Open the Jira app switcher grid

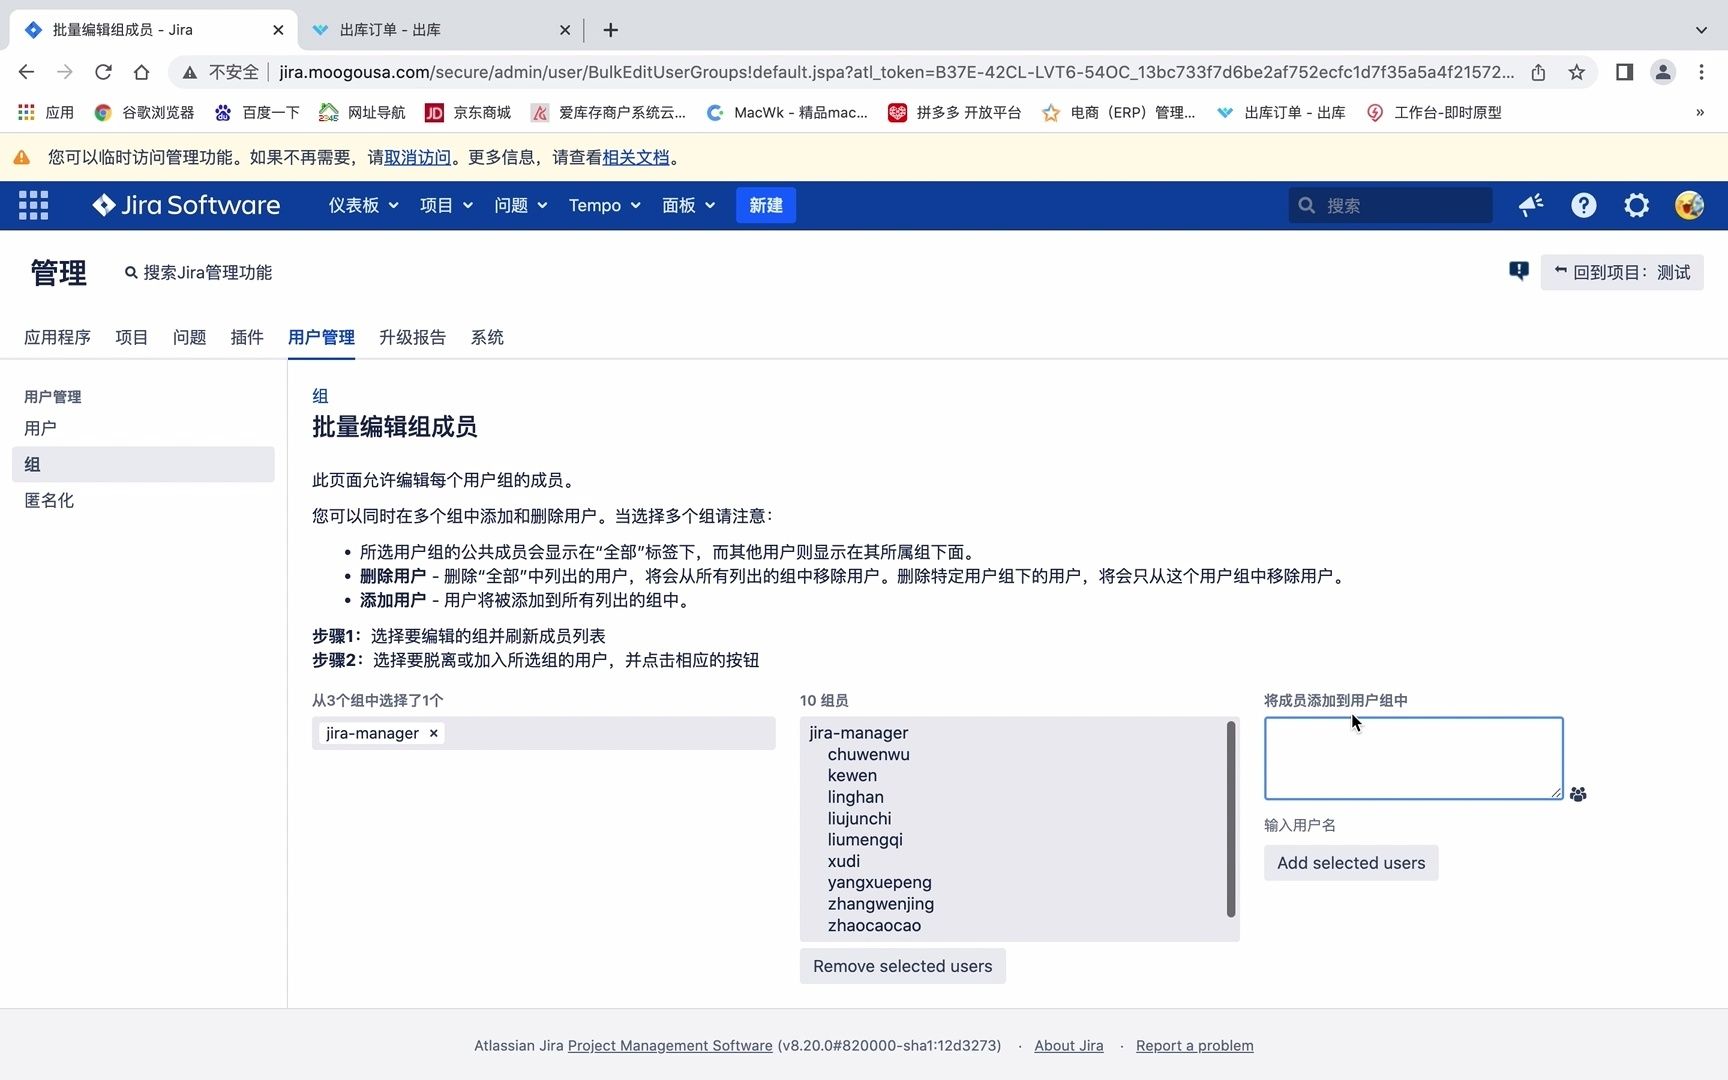[33, 205]
